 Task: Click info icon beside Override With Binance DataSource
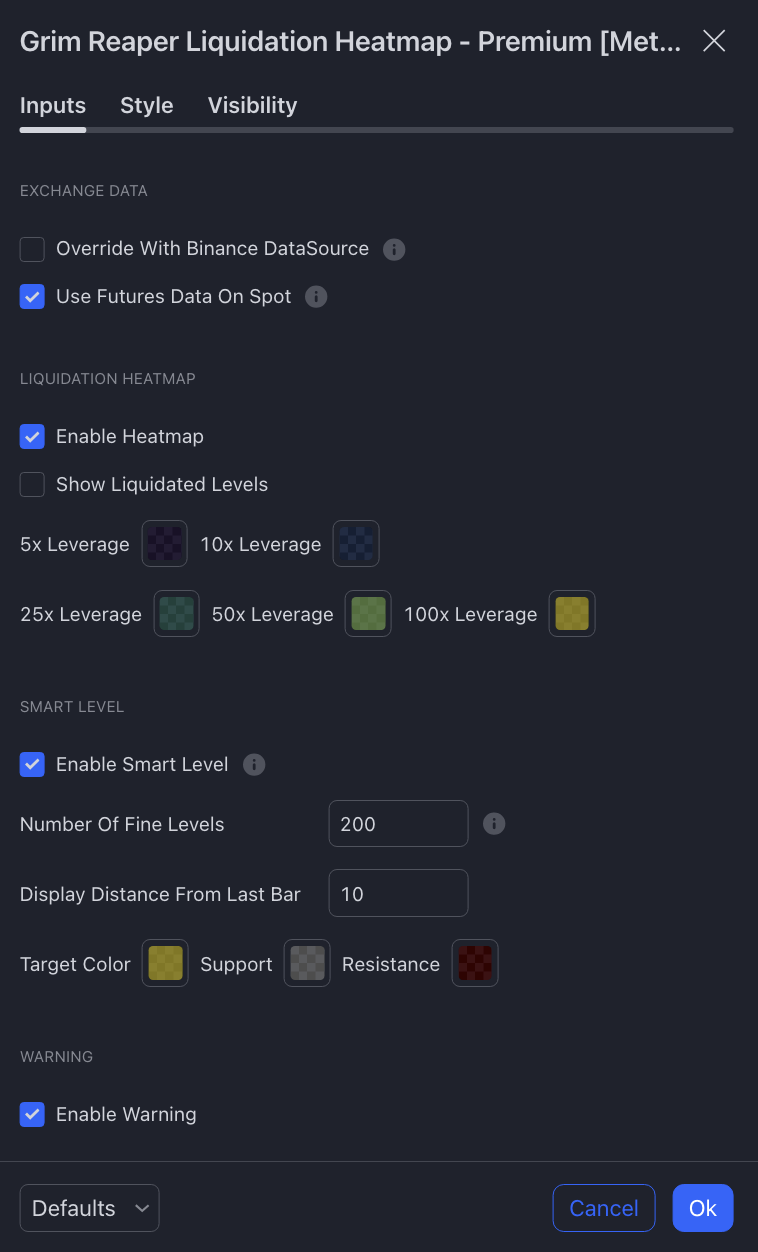(394, 249)
